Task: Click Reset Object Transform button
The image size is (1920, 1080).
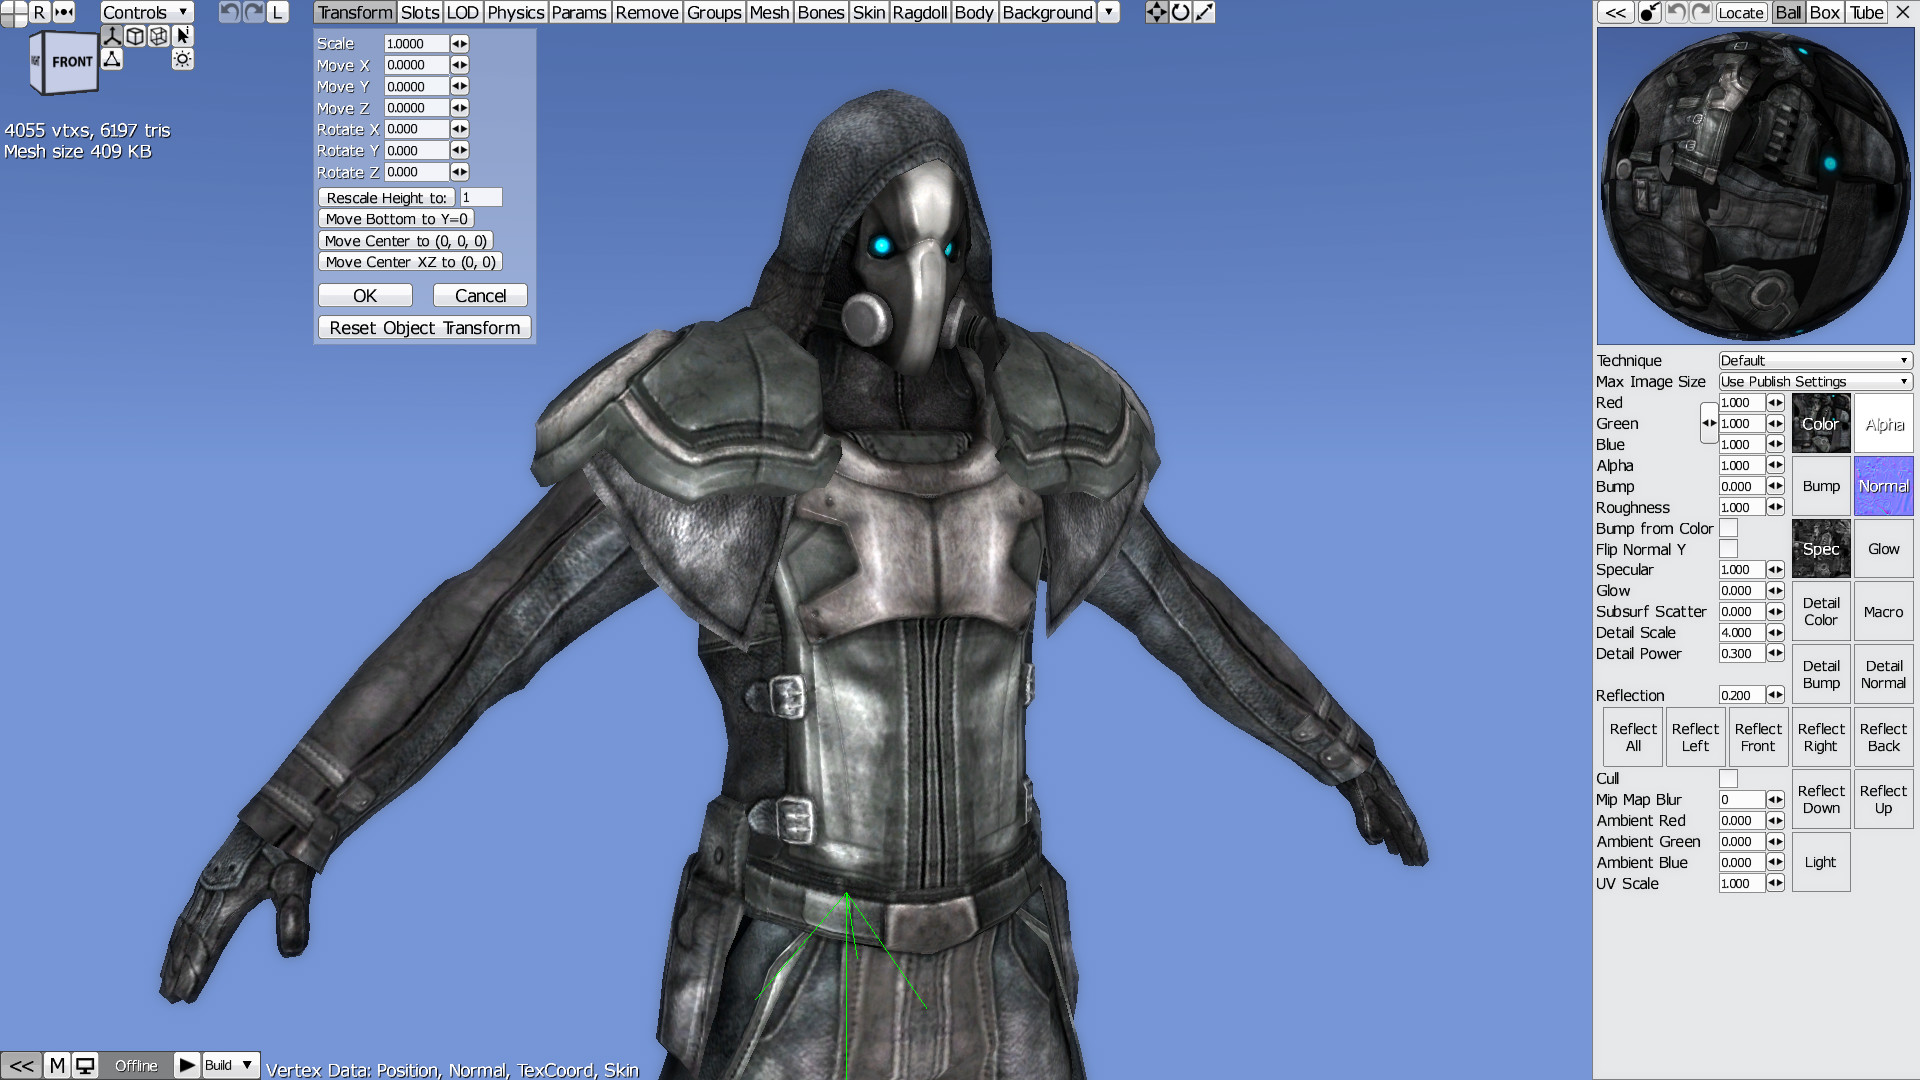Action: click(x=424, y=328)
